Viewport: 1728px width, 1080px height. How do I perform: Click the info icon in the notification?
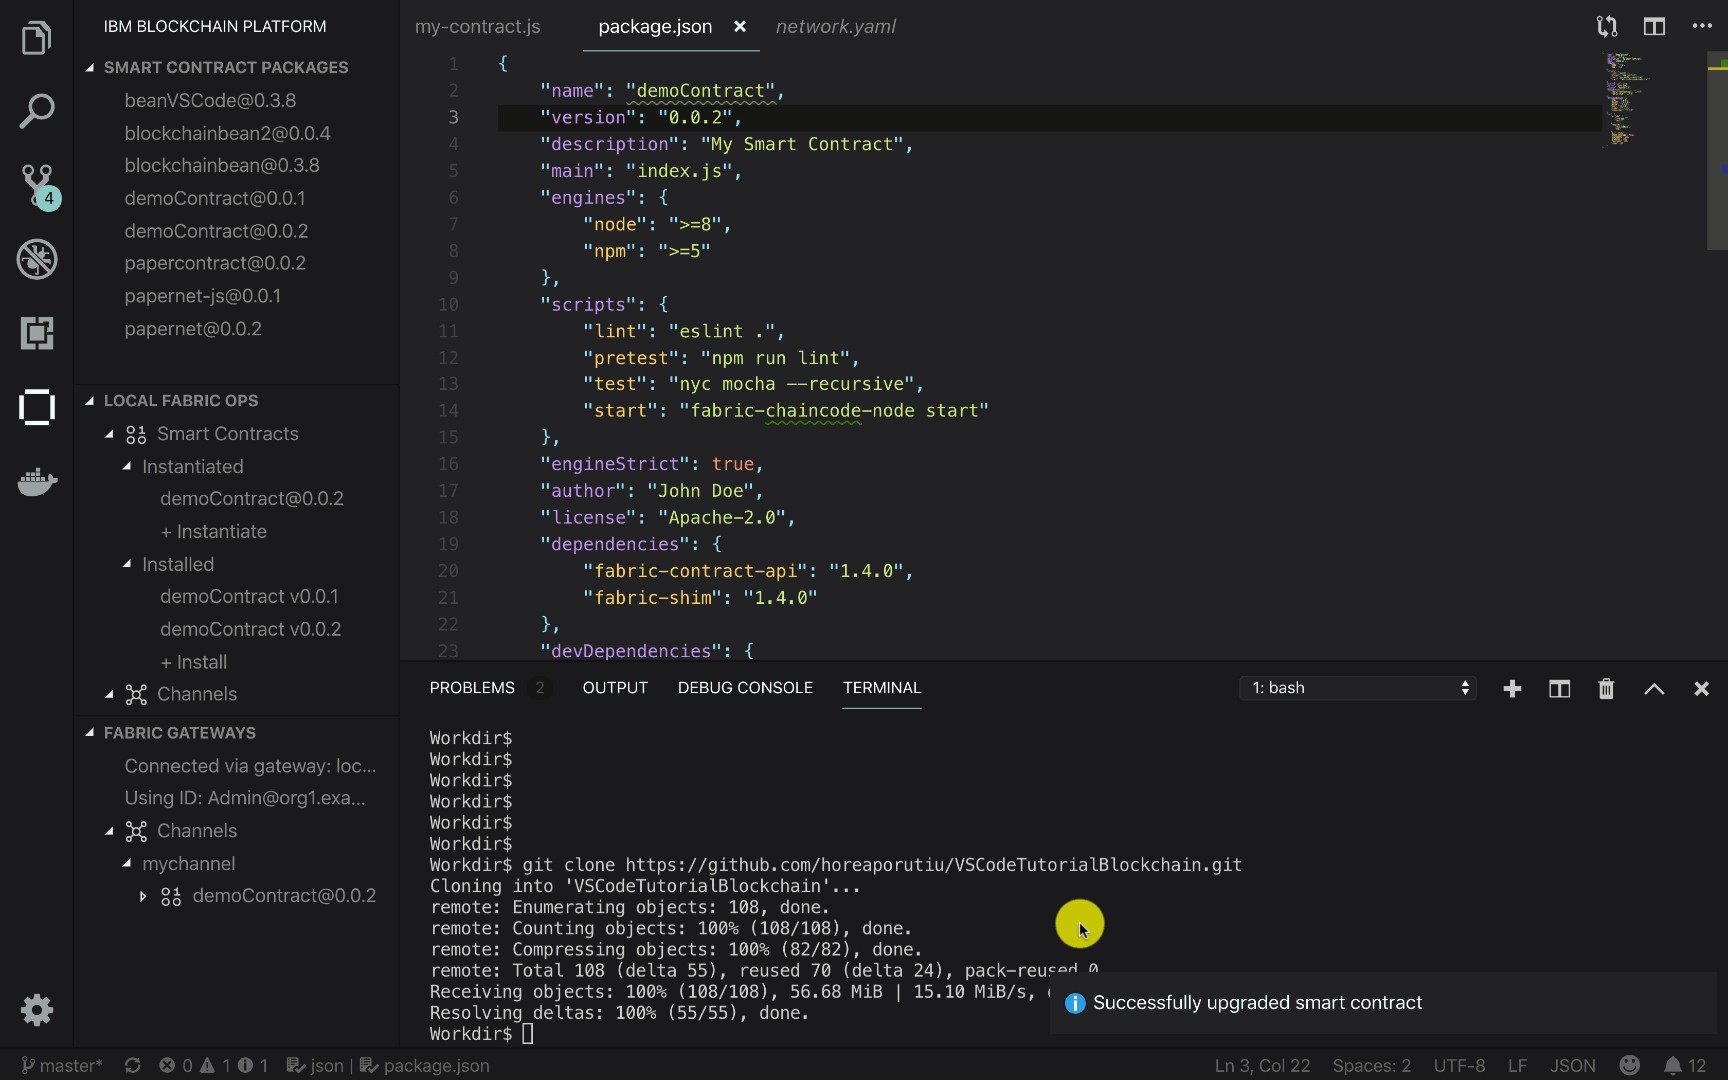(x=1075, y=1003)
